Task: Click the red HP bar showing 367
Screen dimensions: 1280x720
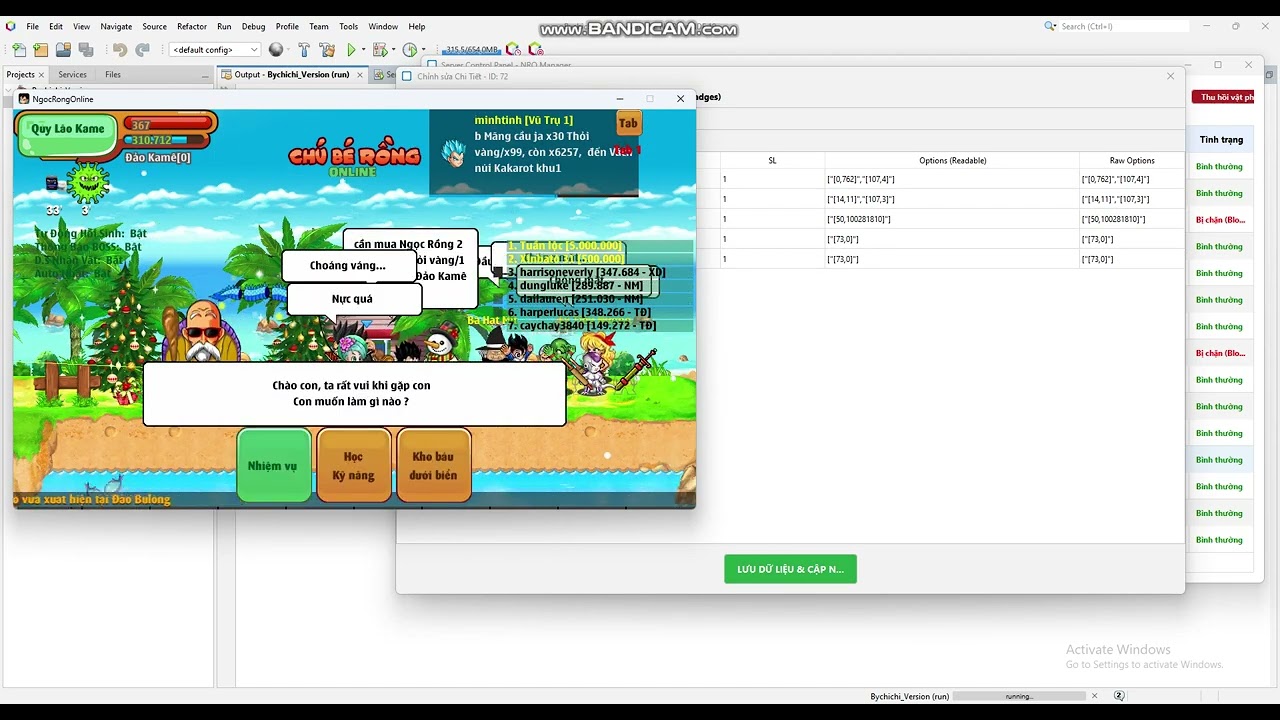Action: [170, 125]
